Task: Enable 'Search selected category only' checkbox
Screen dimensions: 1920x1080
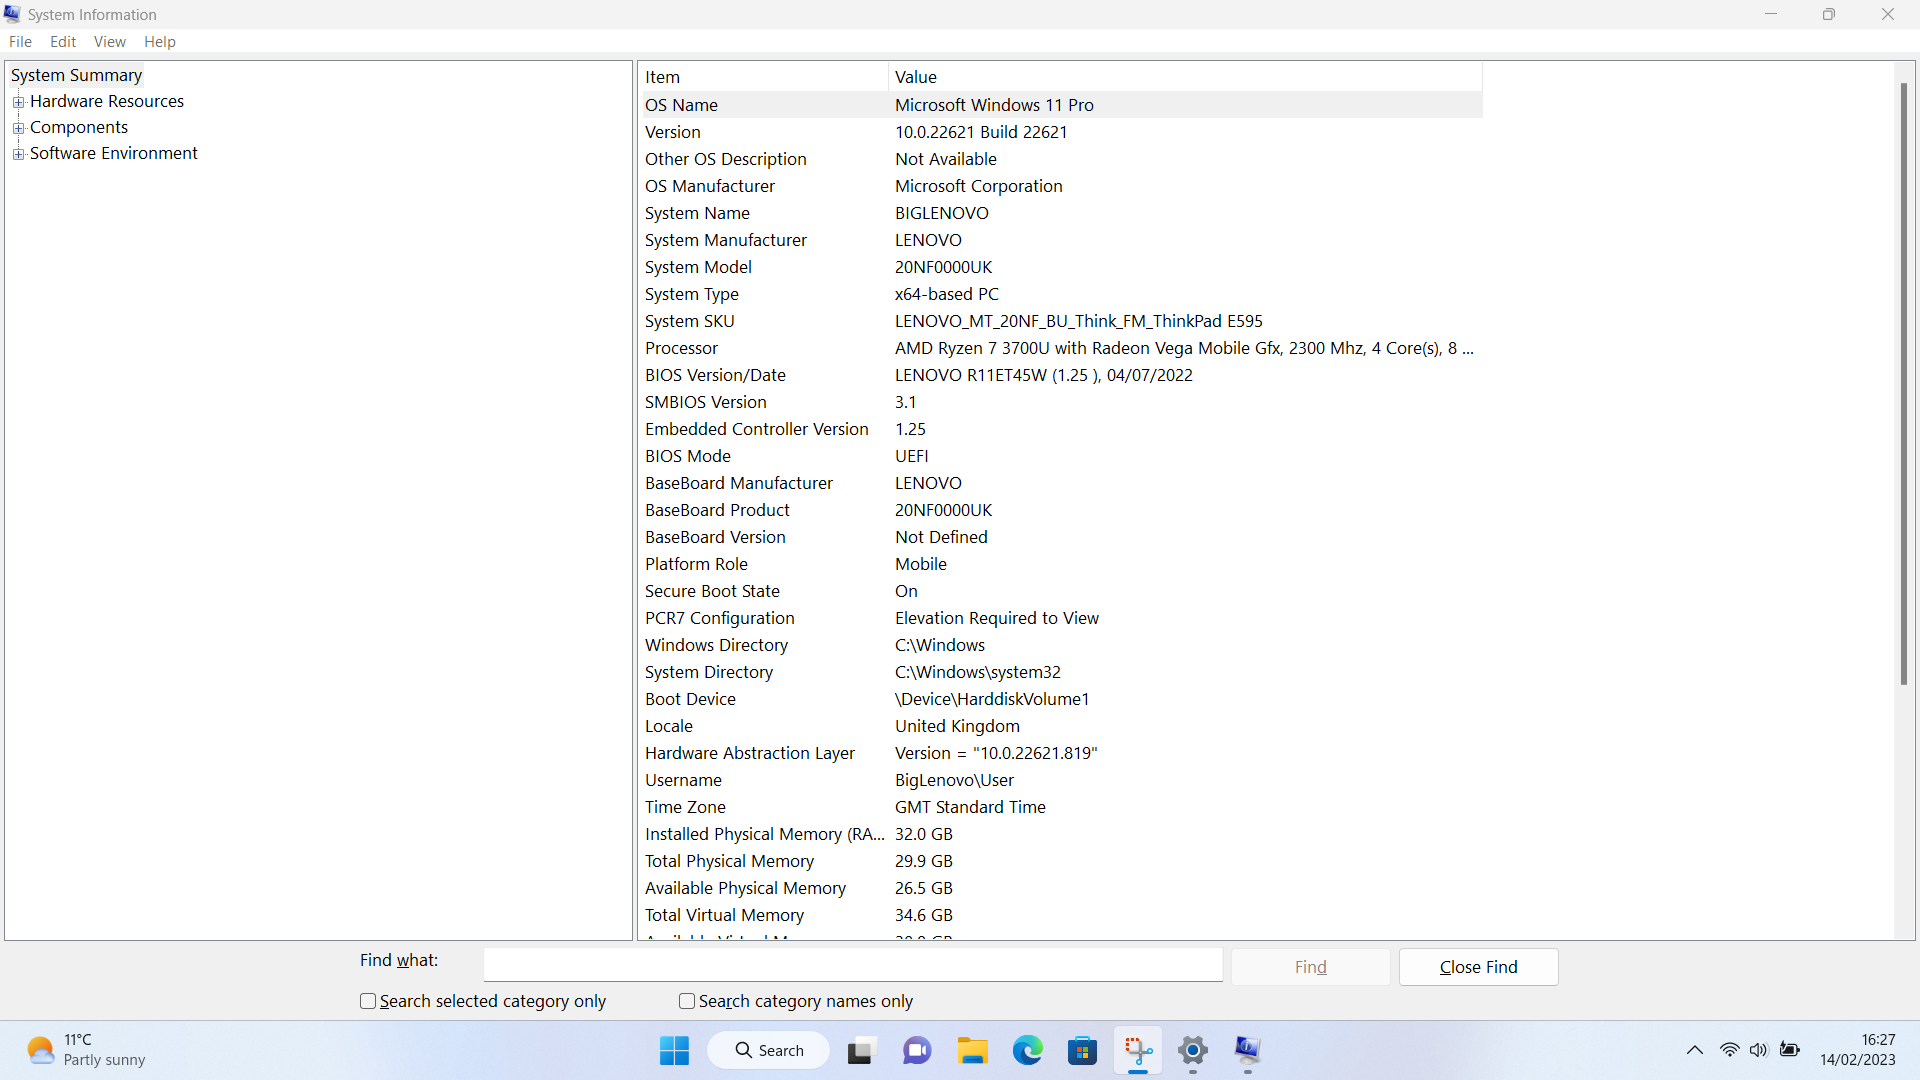Action: pos(368,1001)
